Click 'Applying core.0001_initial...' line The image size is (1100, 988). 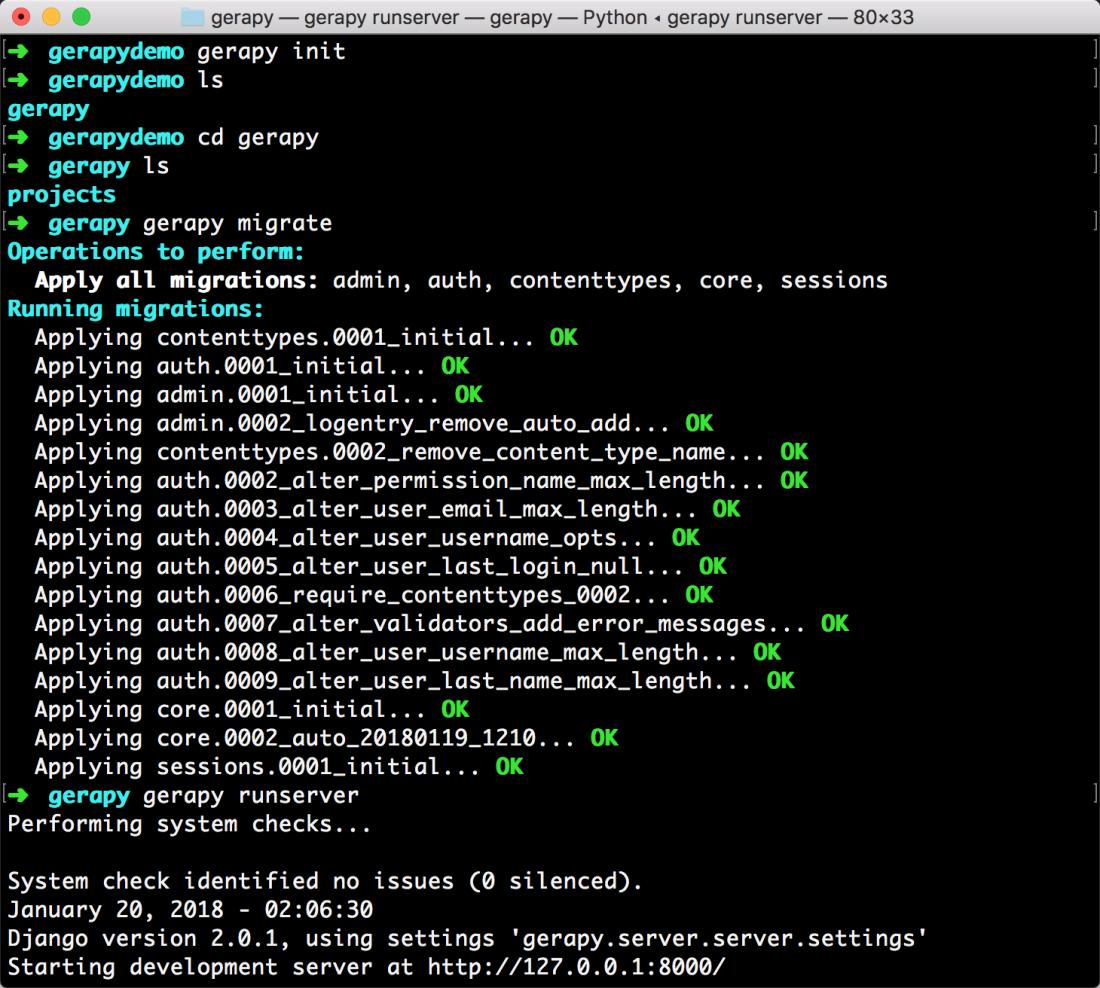coord(252,709)
